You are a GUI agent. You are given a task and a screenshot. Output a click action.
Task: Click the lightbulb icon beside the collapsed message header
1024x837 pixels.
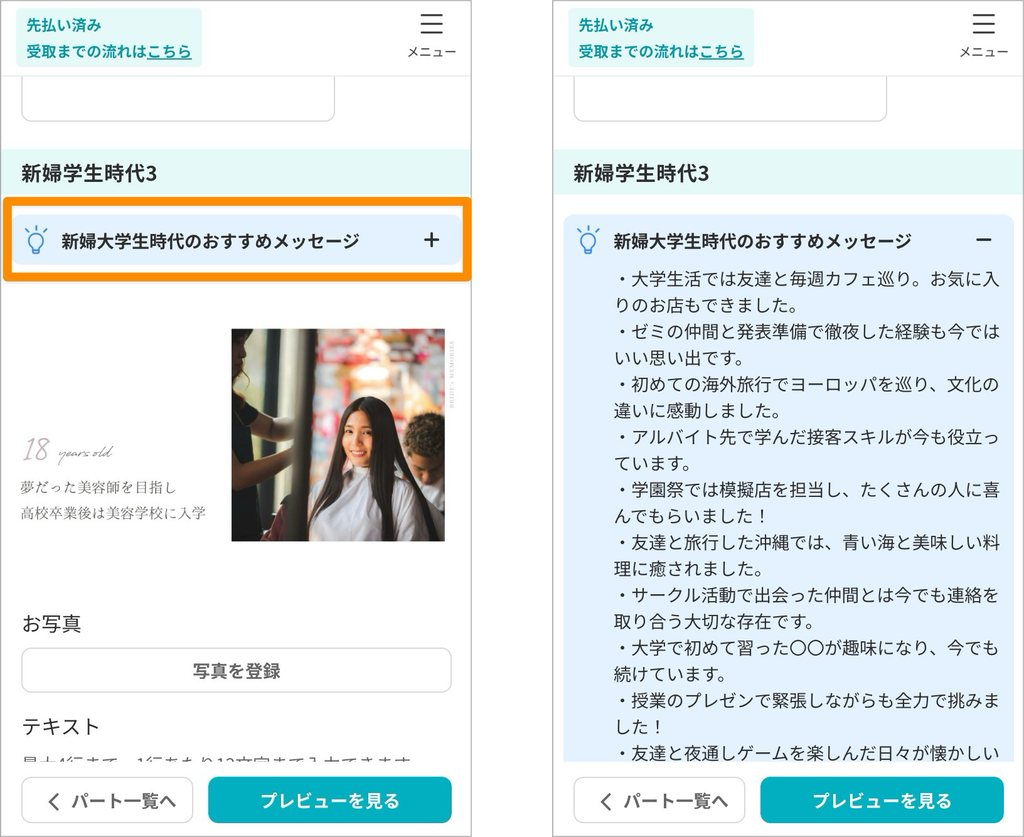point(36,240)
